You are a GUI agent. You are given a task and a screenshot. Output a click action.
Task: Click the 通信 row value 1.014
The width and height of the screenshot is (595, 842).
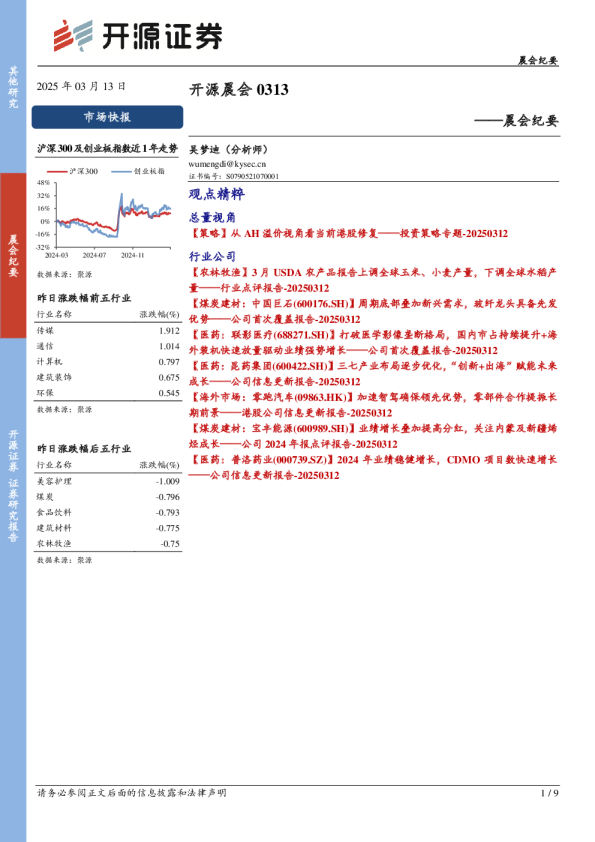[169, 346]
